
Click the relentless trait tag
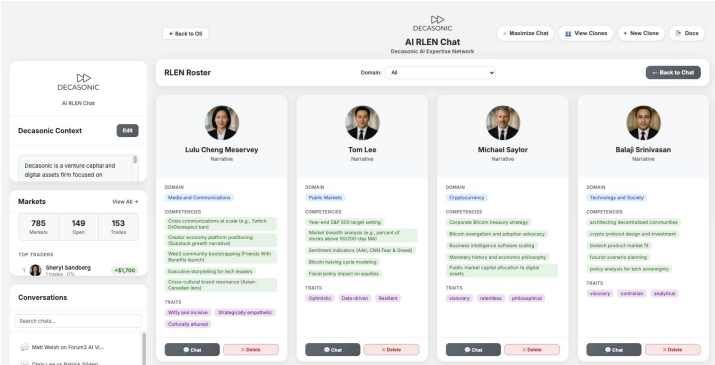tap(491, 298)
